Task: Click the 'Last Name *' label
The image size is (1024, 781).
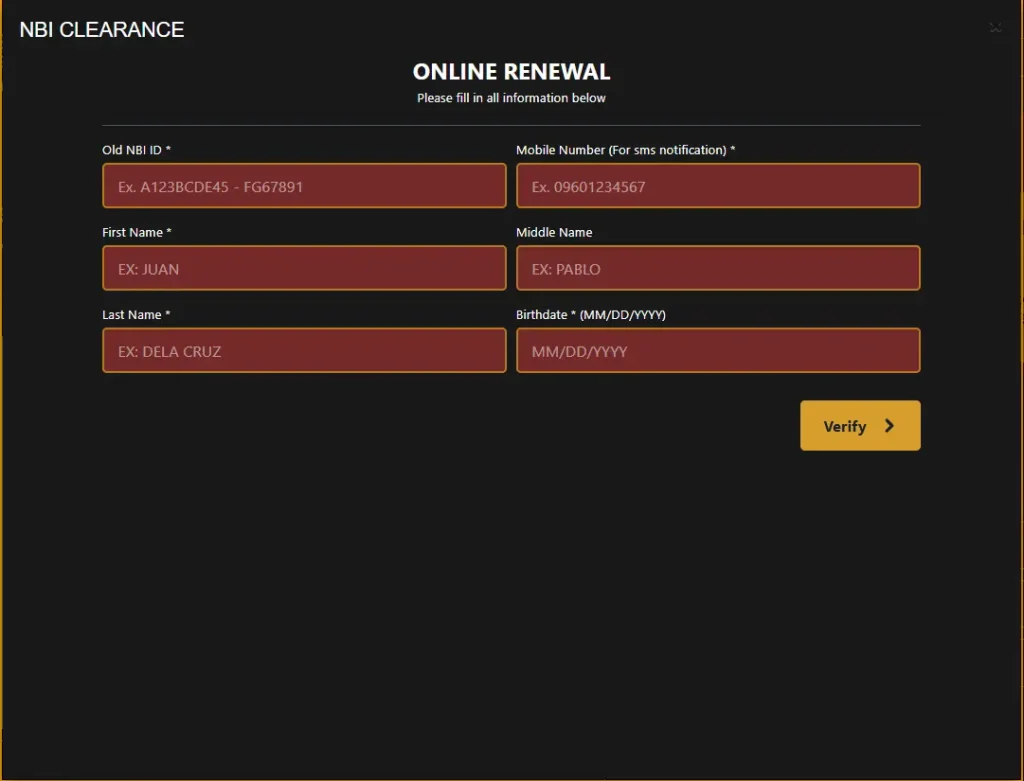Action: [136, 314]
